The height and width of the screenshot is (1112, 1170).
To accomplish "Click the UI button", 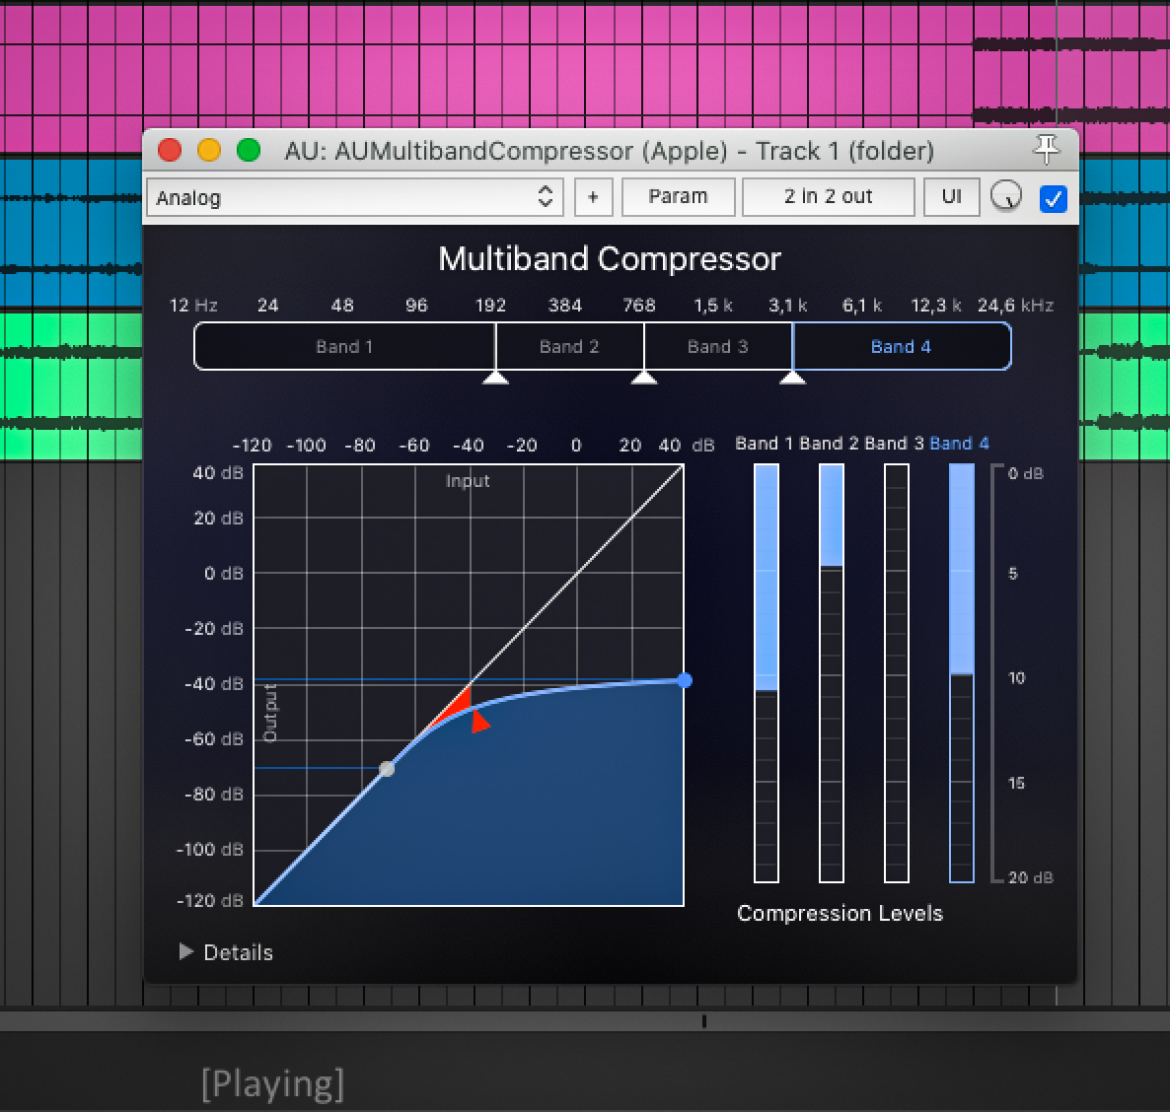I will 951,197.
